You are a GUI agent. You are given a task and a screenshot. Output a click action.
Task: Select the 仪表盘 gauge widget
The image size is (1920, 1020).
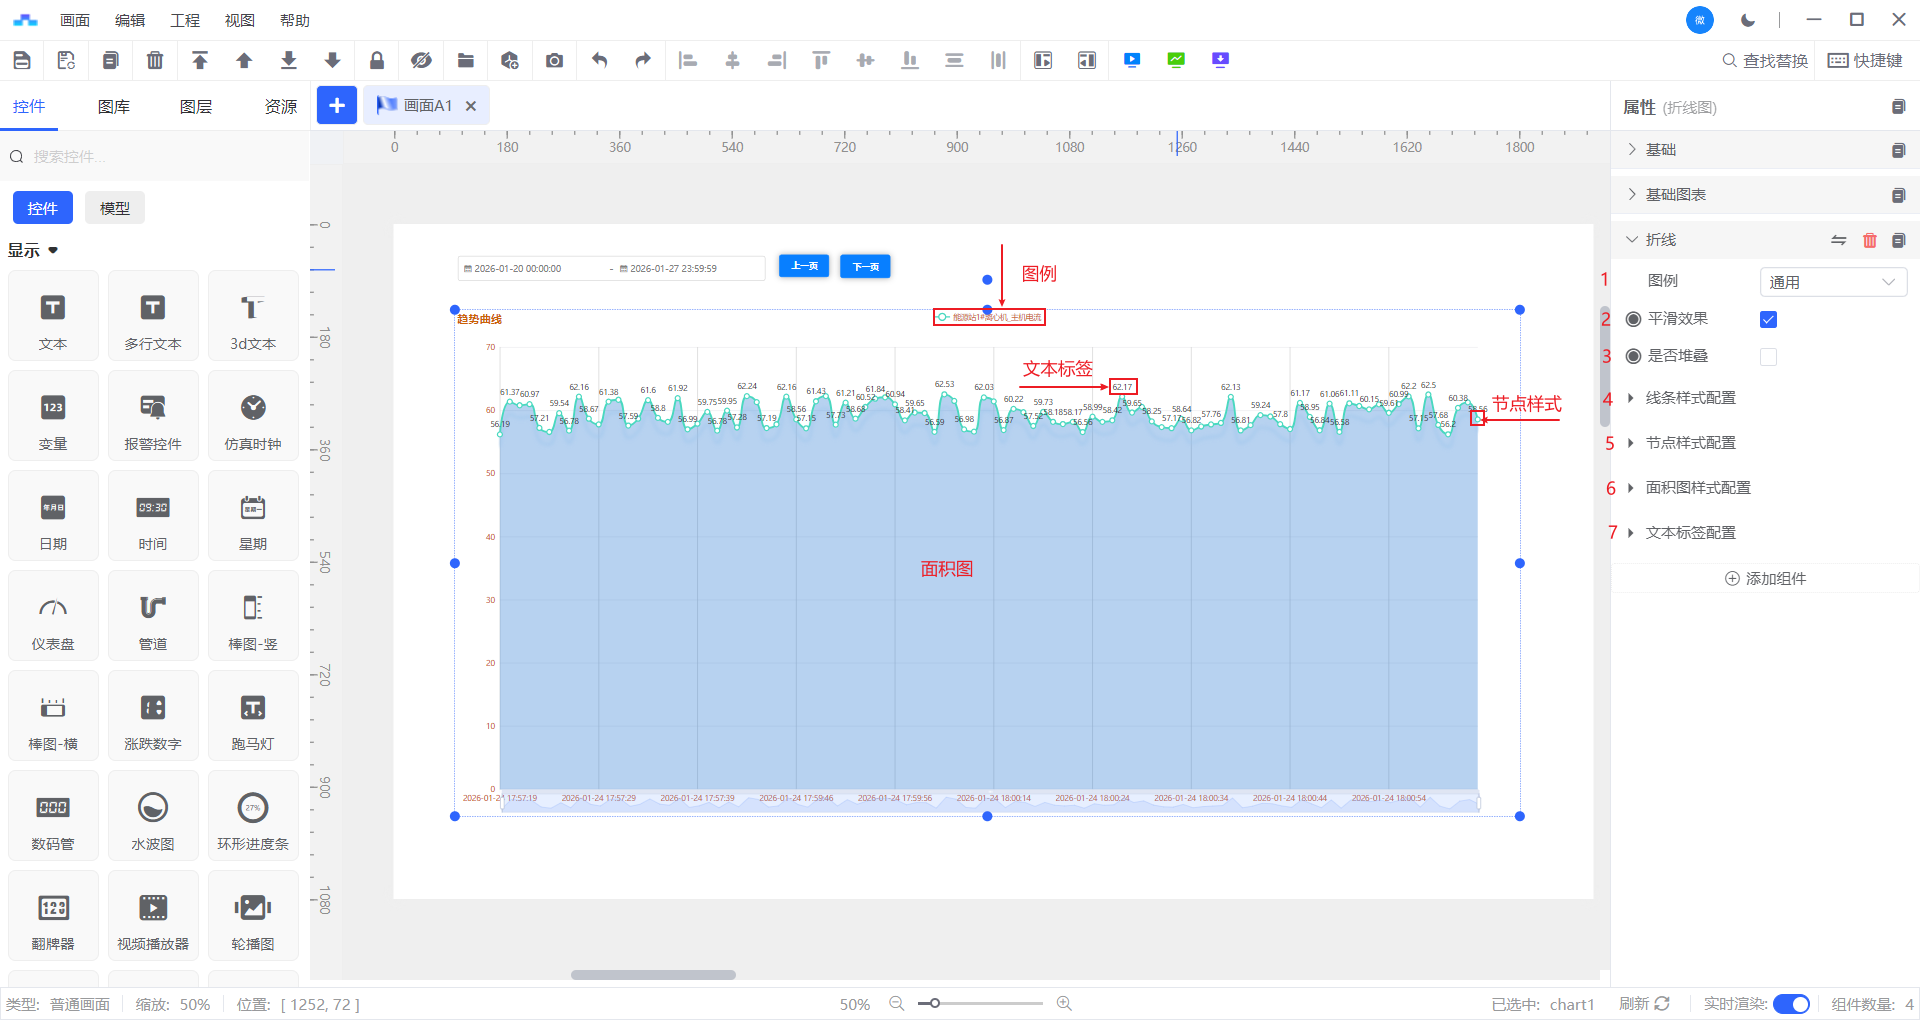click(x=53, y=616)
